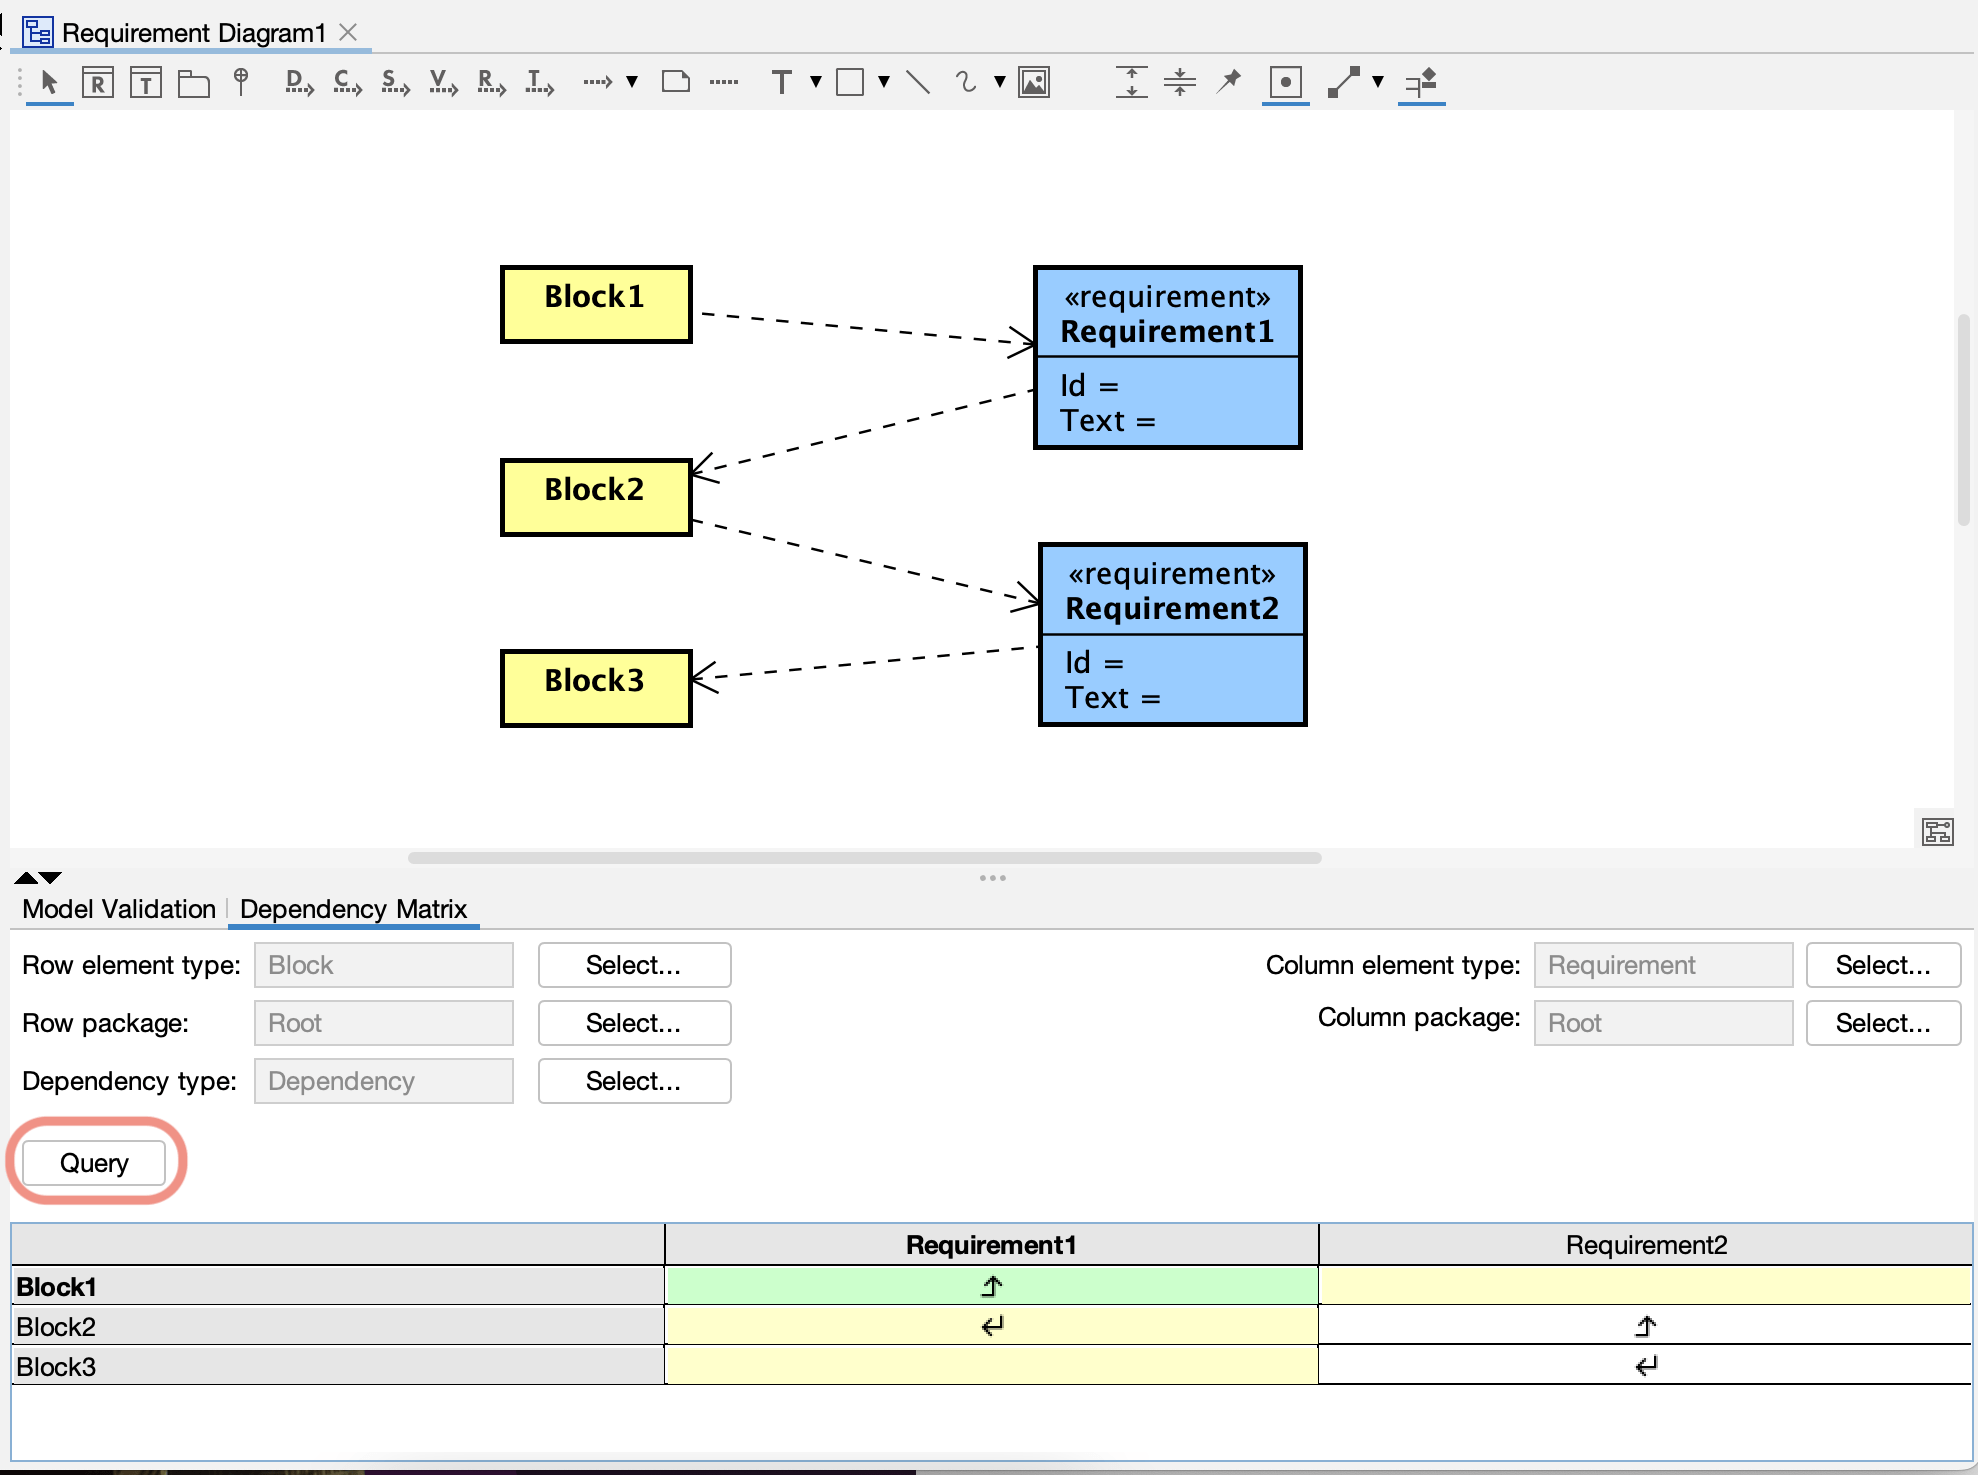
Task: Open the dependency arrow type dropdown
Action: pyautogui.click(x=631, y=83)
